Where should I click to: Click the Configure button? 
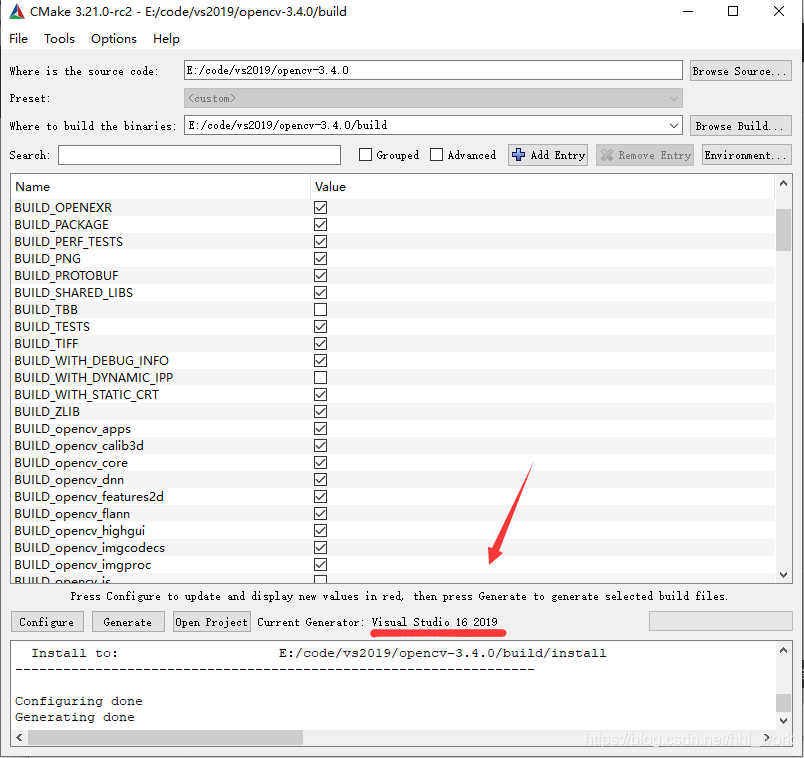coord(47,622)
